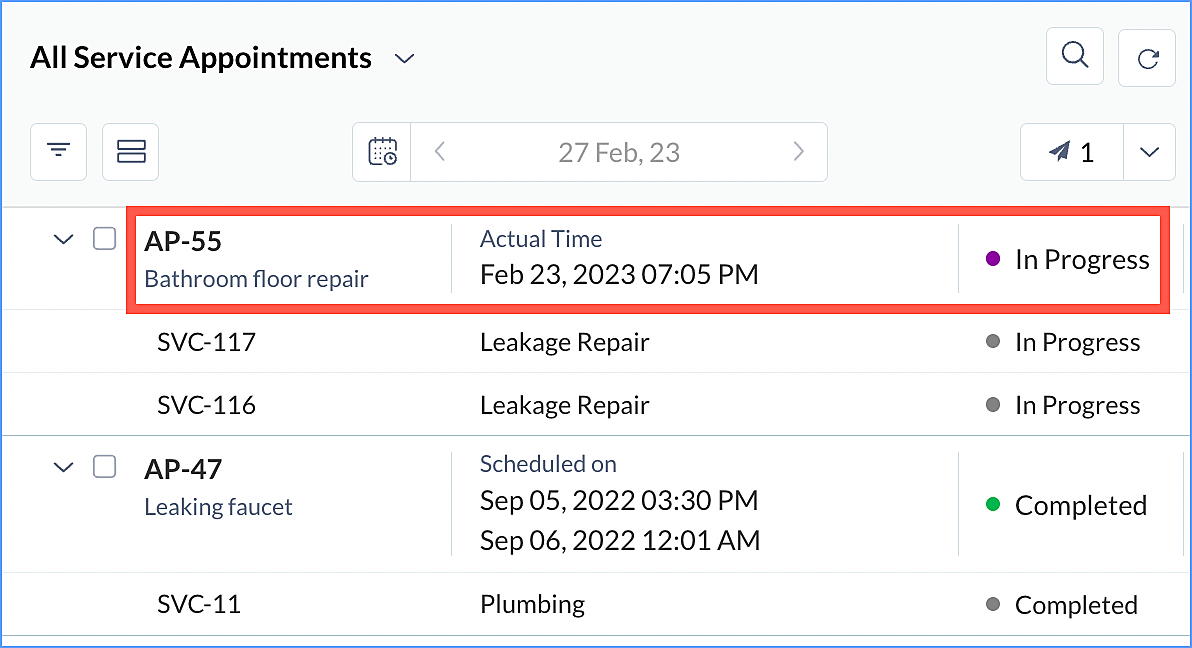The image size is (1192, 648).
Task: Select the SVC-117 service row
Action: (206, 342)
